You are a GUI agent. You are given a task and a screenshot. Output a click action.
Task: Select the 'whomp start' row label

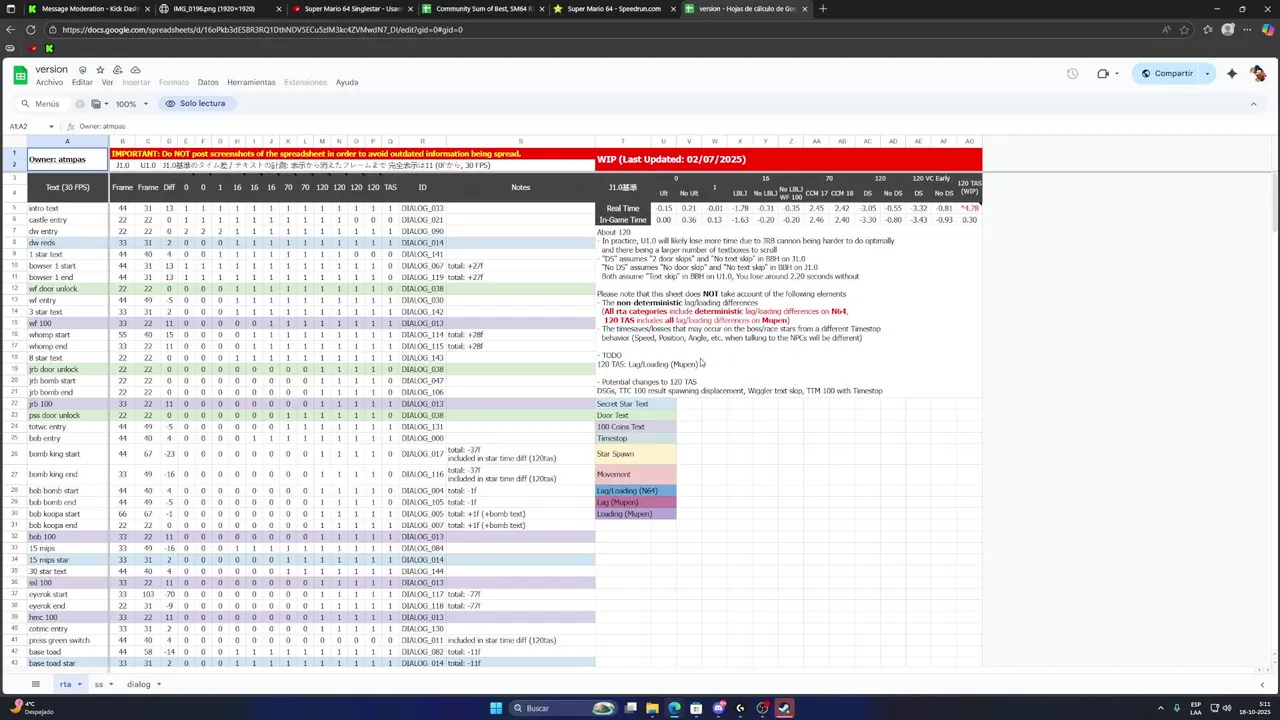67,335
